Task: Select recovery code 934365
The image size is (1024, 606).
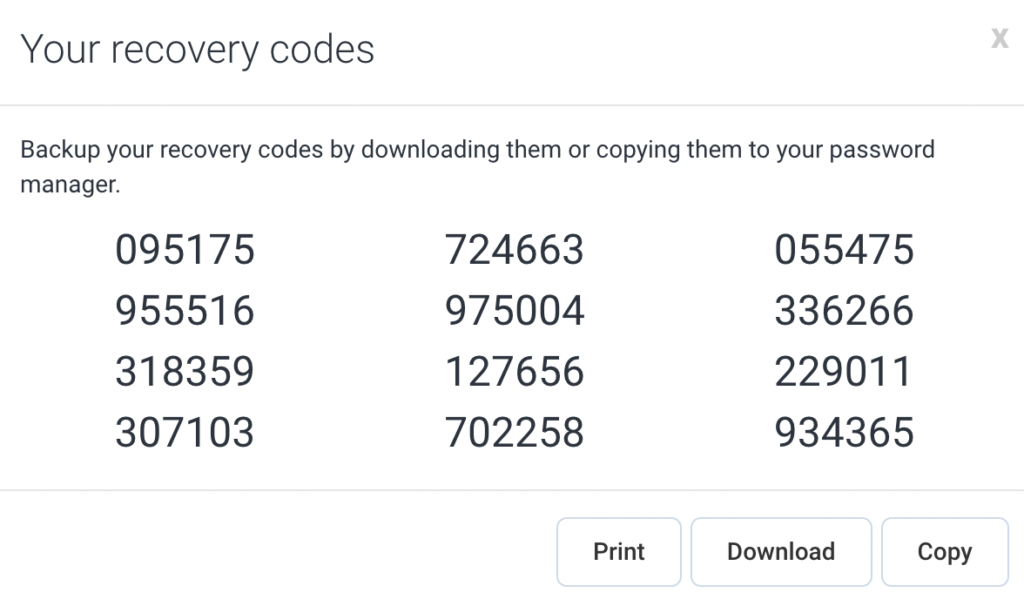Action: 844,432
